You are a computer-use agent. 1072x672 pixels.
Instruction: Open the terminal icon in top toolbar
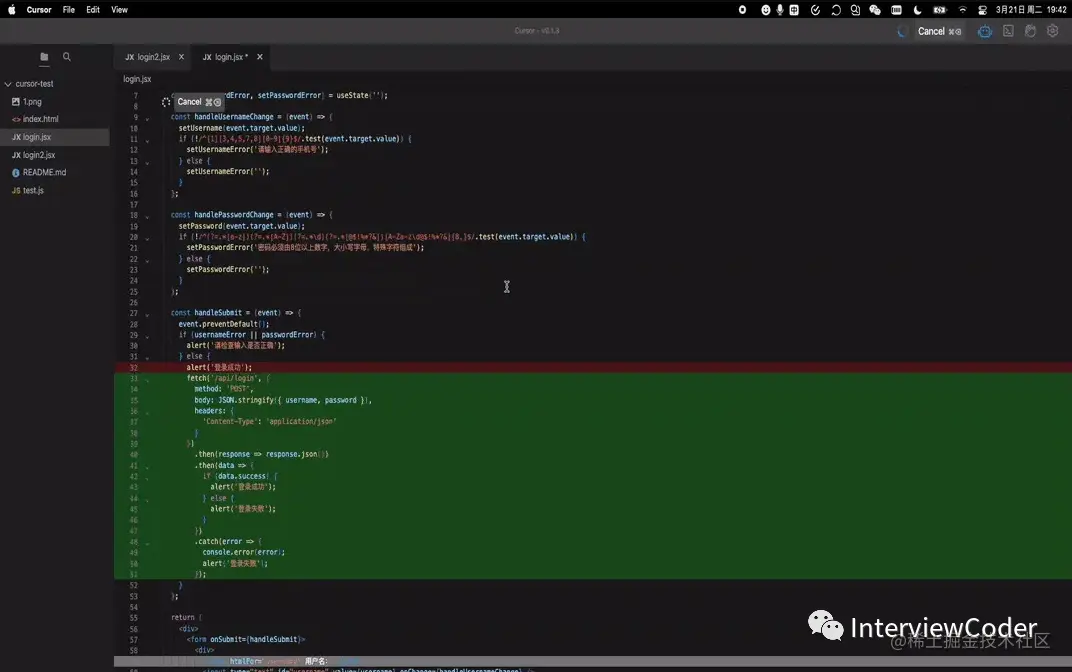pyautogui.click(x=1008, y=31)
